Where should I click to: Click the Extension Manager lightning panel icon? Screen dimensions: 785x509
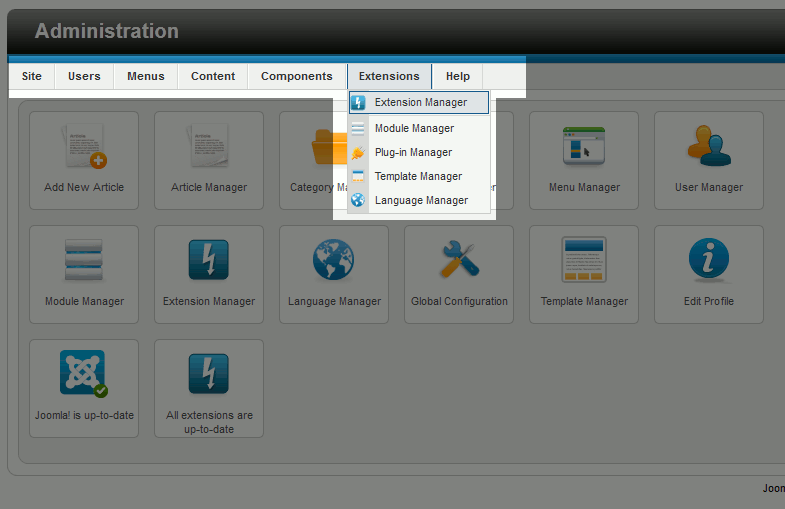point(209,260)
